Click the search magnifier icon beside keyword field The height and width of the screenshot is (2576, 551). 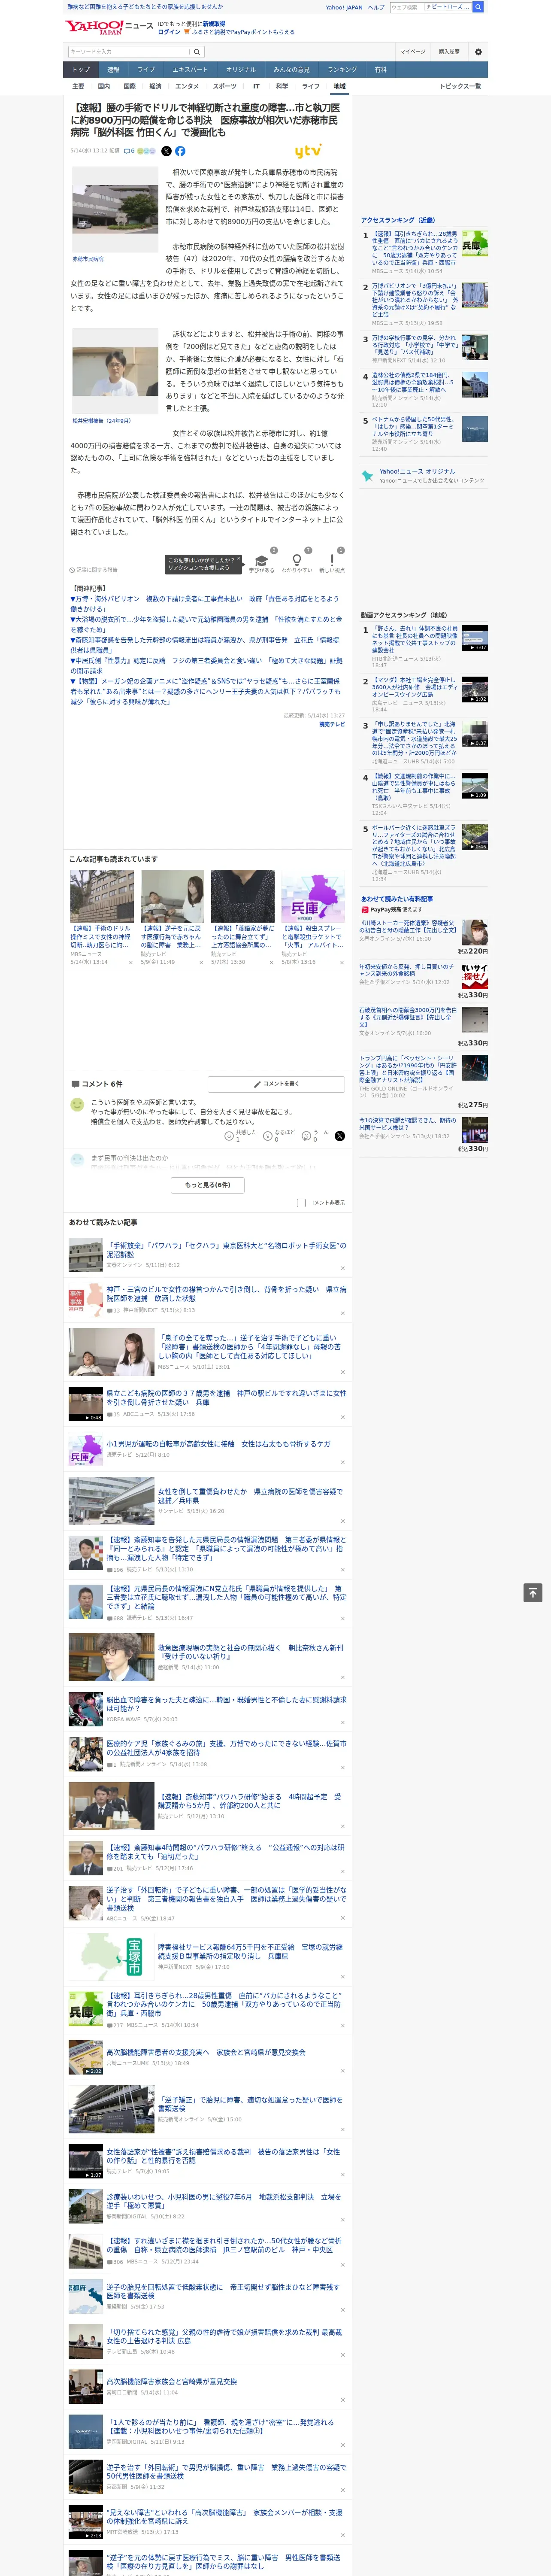click(196, 51)
